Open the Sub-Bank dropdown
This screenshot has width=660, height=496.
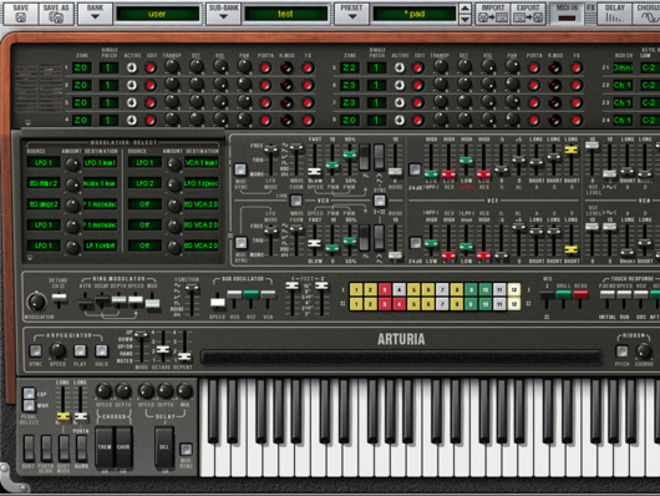pos(224,13)
